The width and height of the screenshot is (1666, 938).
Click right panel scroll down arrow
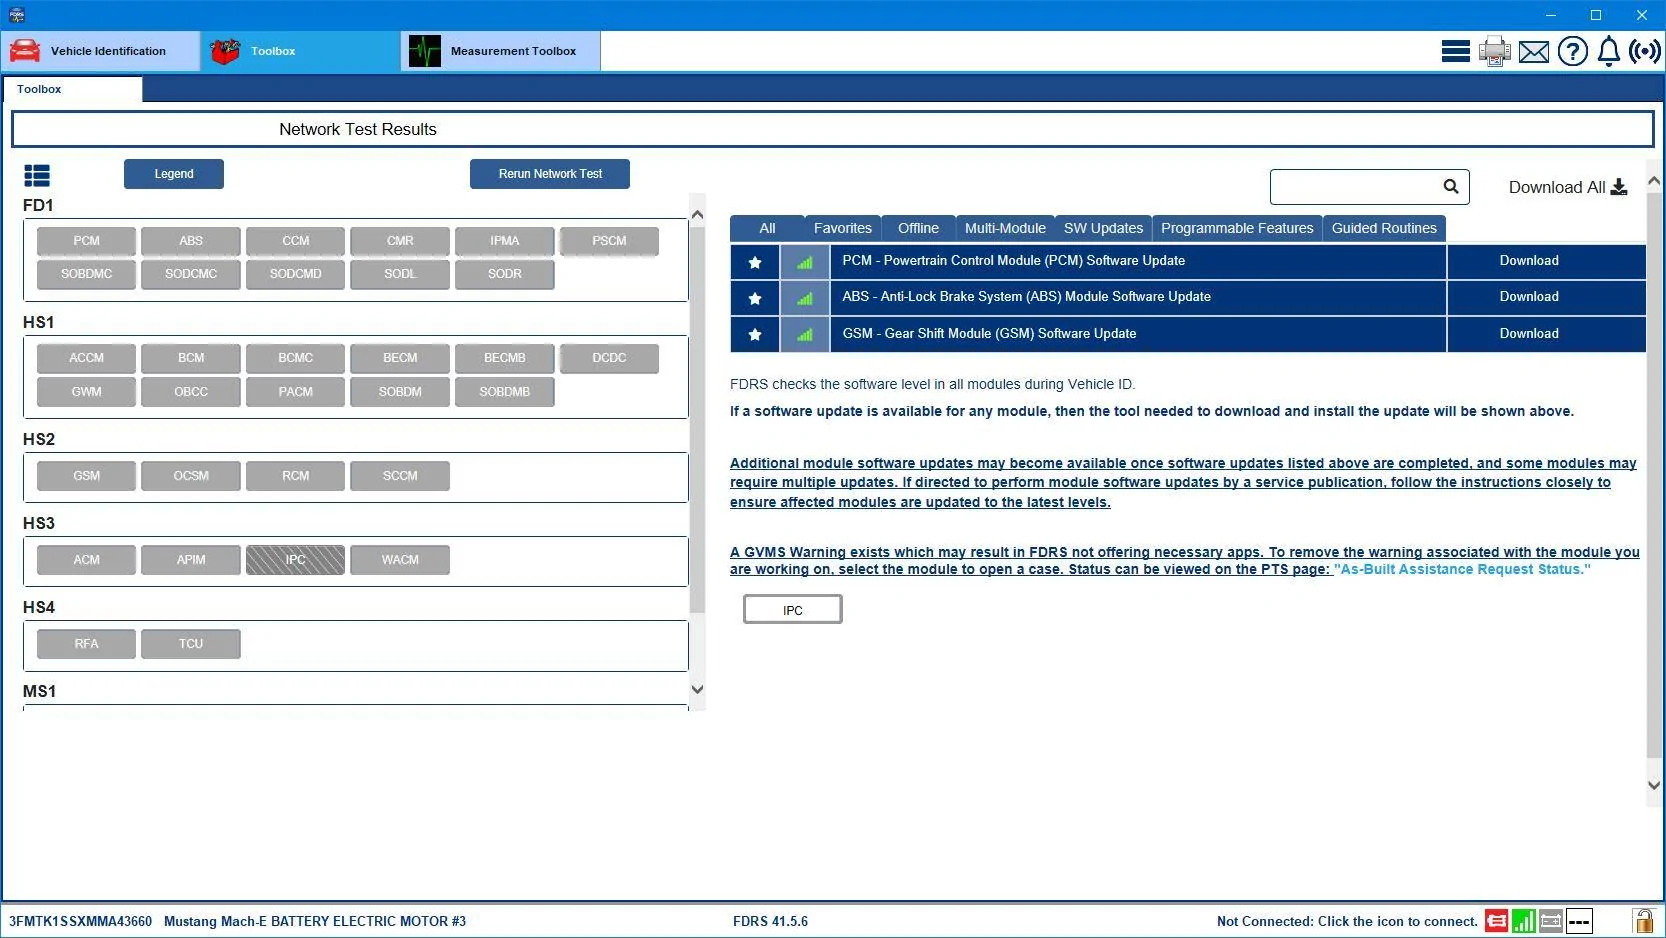click(x=1654, y=785)
